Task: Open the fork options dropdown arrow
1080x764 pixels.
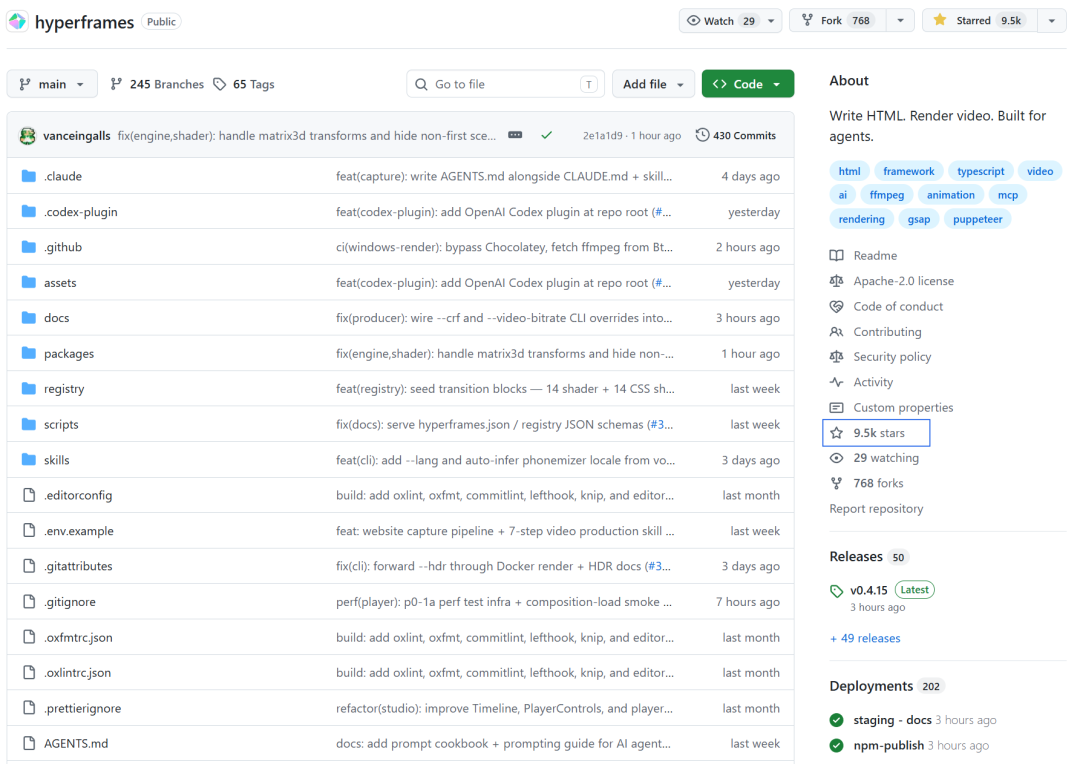Action: pos(900,21)
